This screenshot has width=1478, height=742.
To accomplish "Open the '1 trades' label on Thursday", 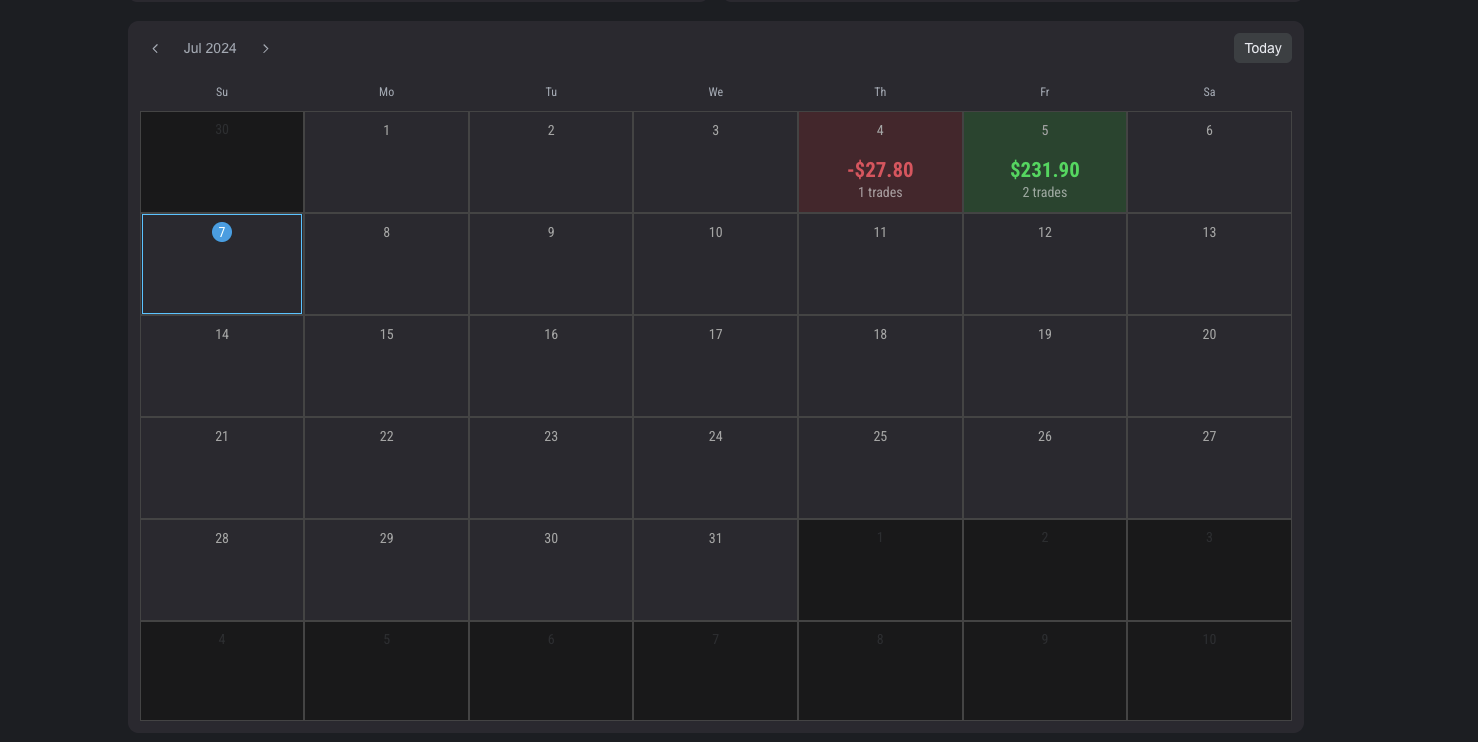I will 880,193.
